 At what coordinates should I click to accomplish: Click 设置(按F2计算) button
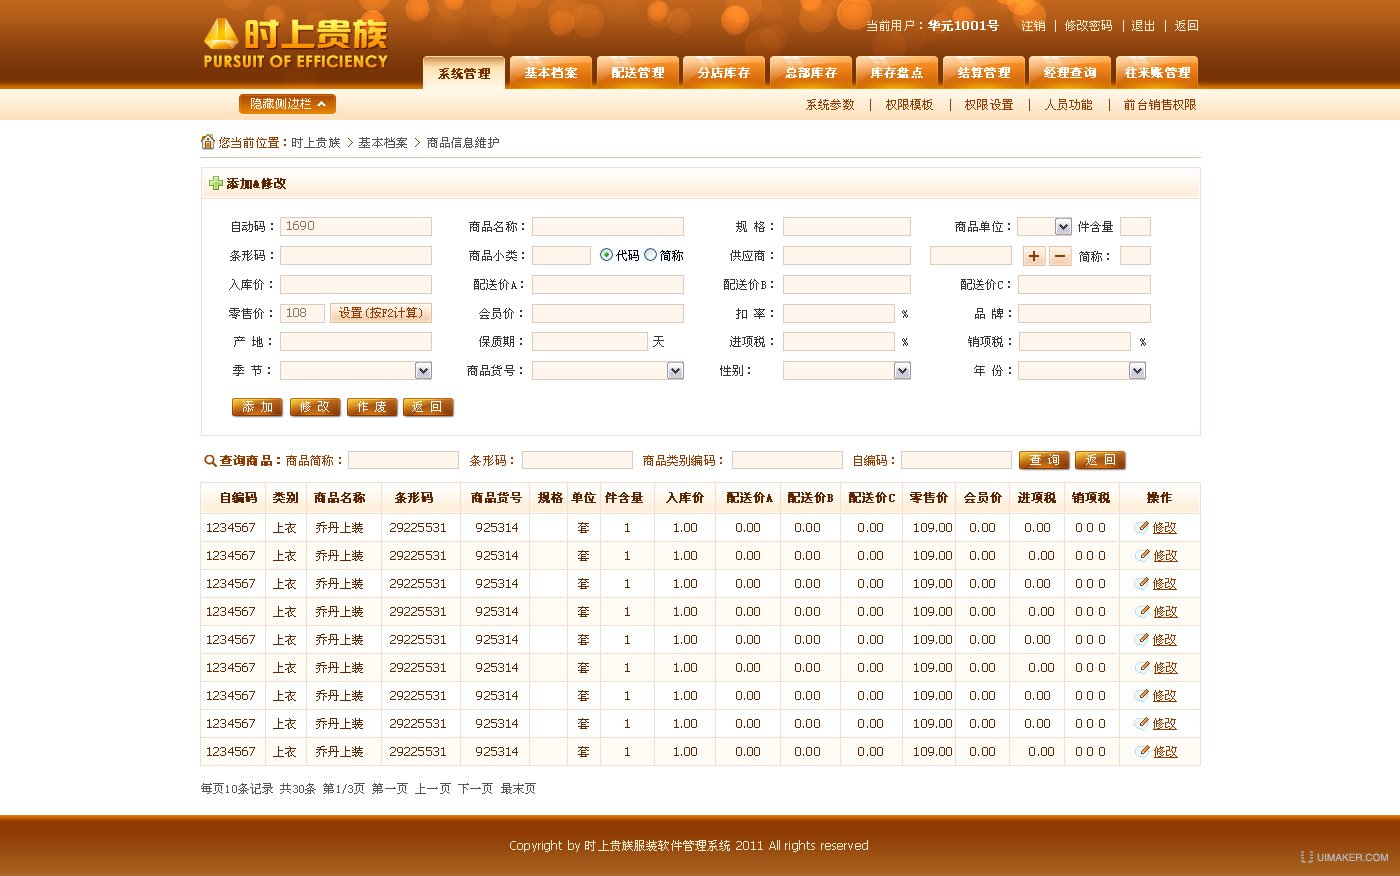(380, 313)
